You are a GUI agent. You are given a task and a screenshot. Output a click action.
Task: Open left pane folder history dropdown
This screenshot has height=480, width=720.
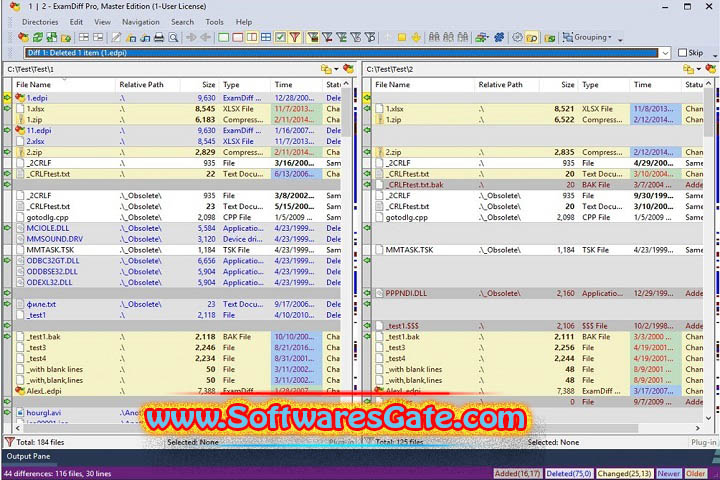337,69
